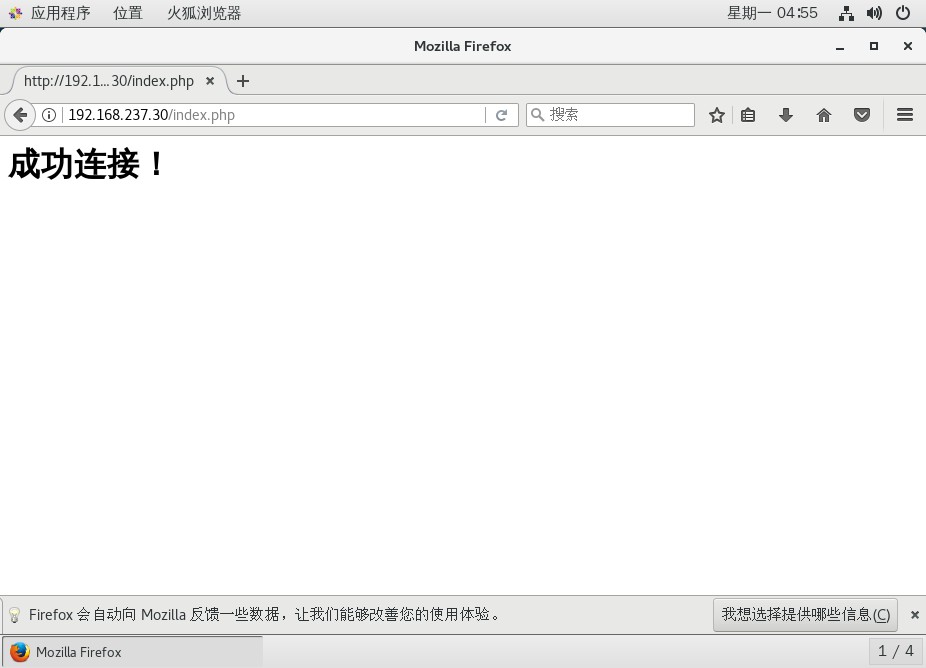
Task: Open the network status icon
Action: [x=846, y=13]
